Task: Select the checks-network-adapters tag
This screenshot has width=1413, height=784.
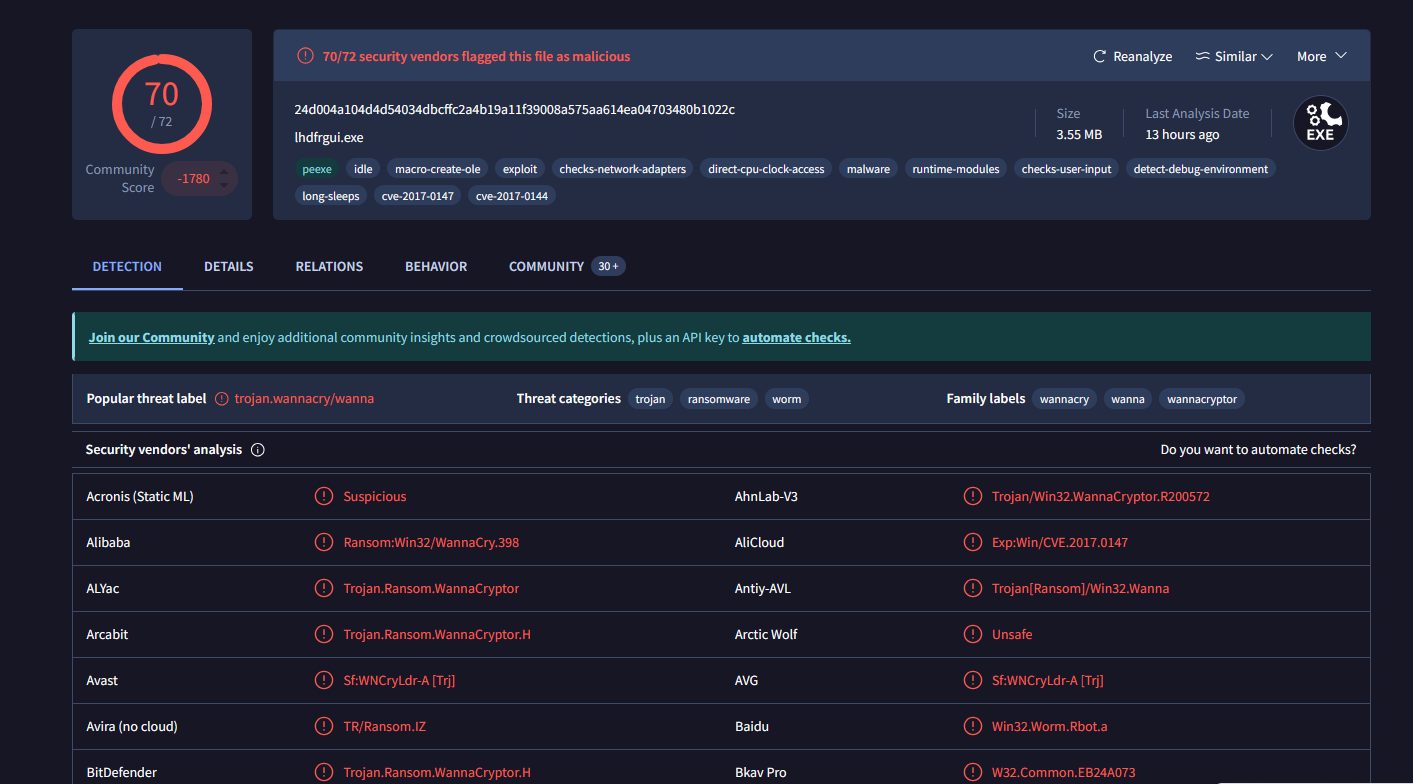Action: point(623,169)
